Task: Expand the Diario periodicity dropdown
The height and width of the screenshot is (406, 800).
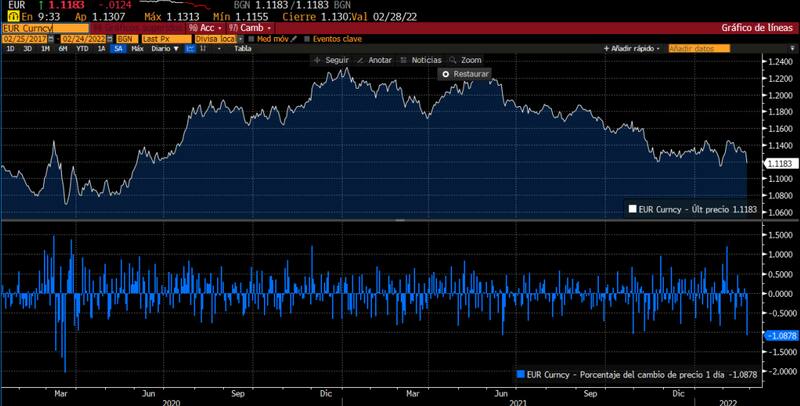Action: point(164,48)
